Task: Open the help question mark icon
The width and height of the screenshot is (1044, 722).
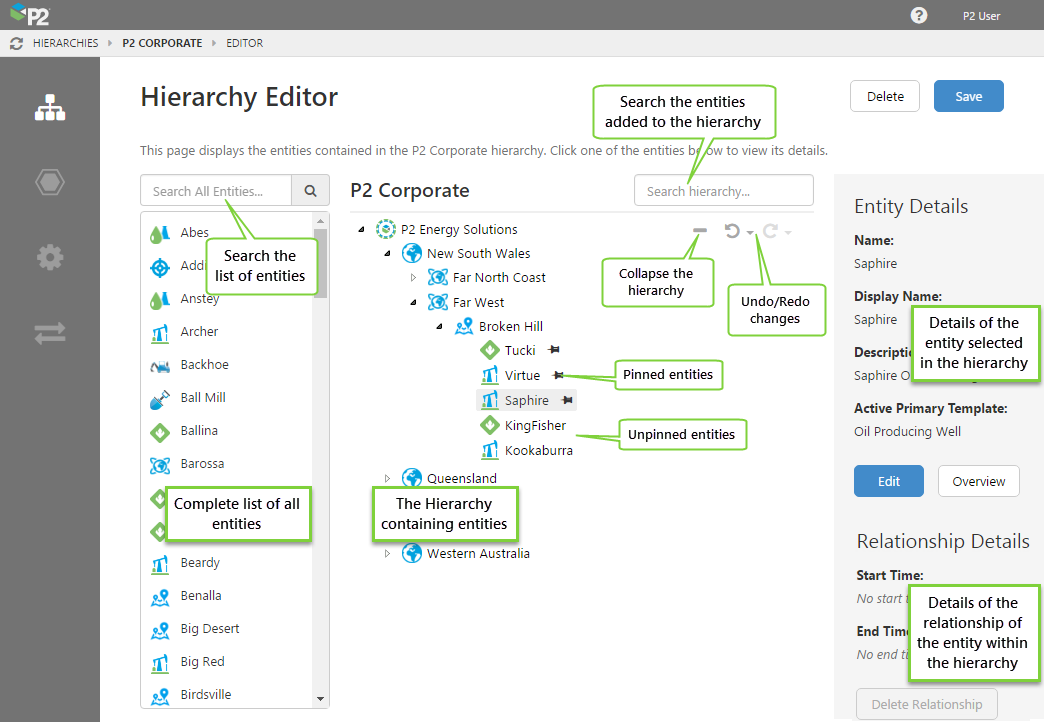Action: point(918,15)
